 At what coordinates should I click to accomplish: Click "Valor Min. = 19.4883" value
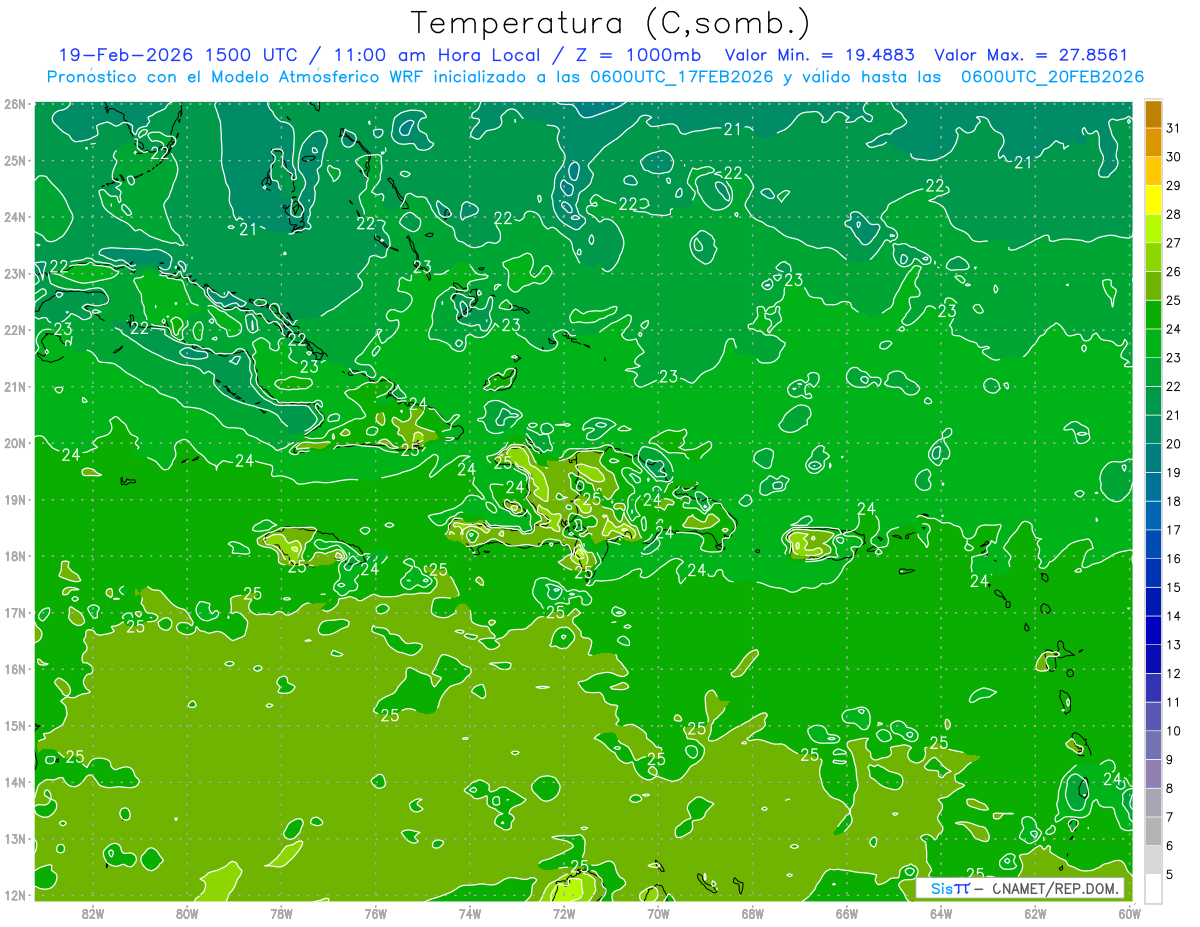822,55
